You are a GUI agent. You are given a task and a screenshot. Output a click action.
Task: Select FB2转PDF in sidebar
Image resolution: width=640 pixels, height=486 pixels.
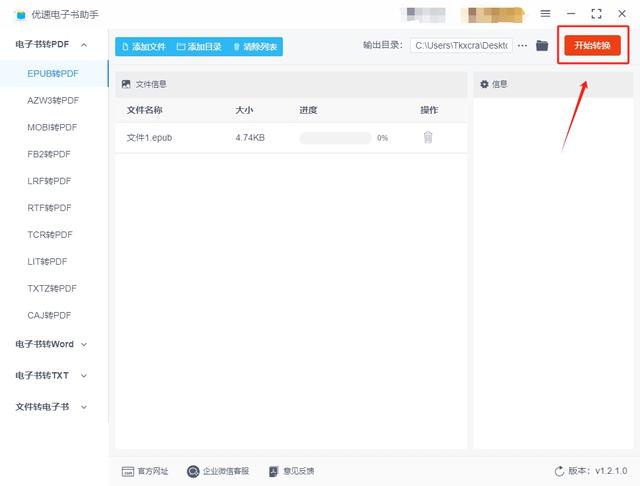click(x=49, y=154)
